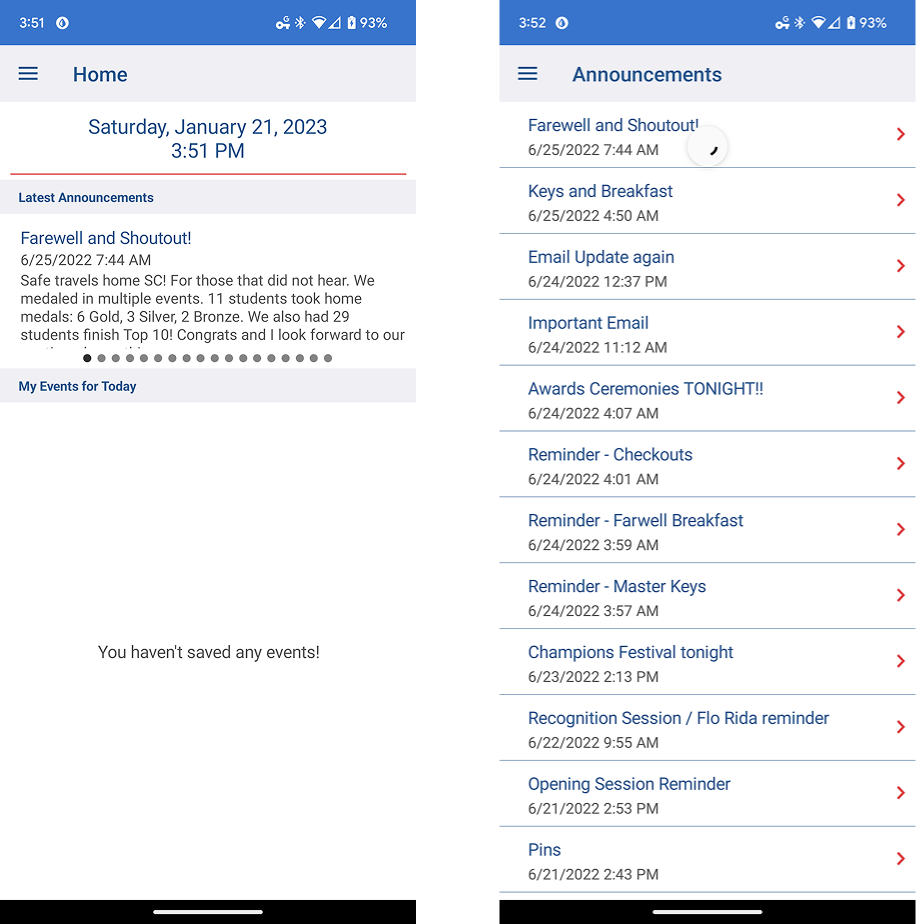Viewport: 916px width, 924px height.
Task: Tap 'Safe travels home SC!' announcement body text
Action: 212,308
